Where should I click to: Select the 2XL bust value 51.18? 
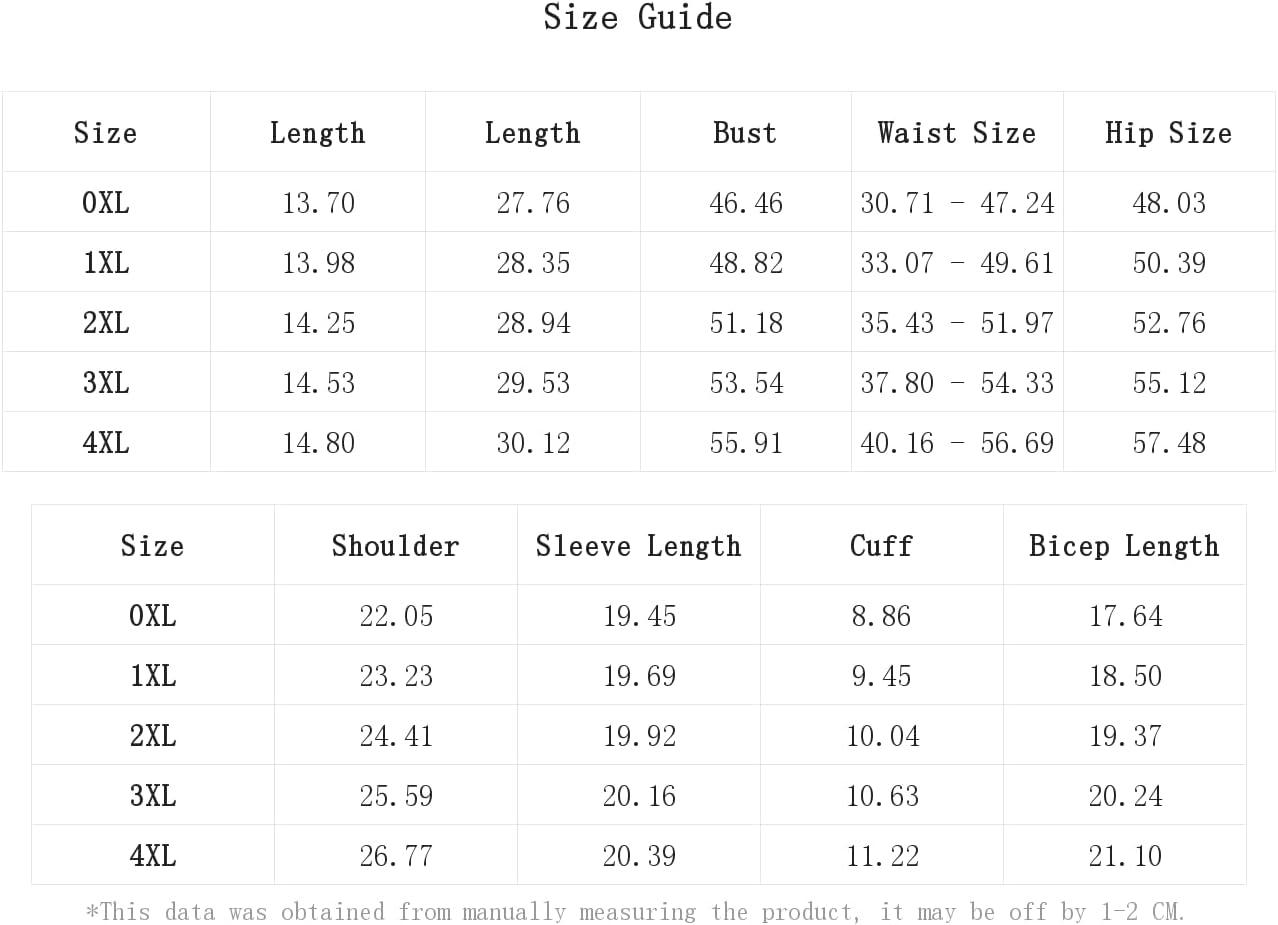click(x=746, y=323)
